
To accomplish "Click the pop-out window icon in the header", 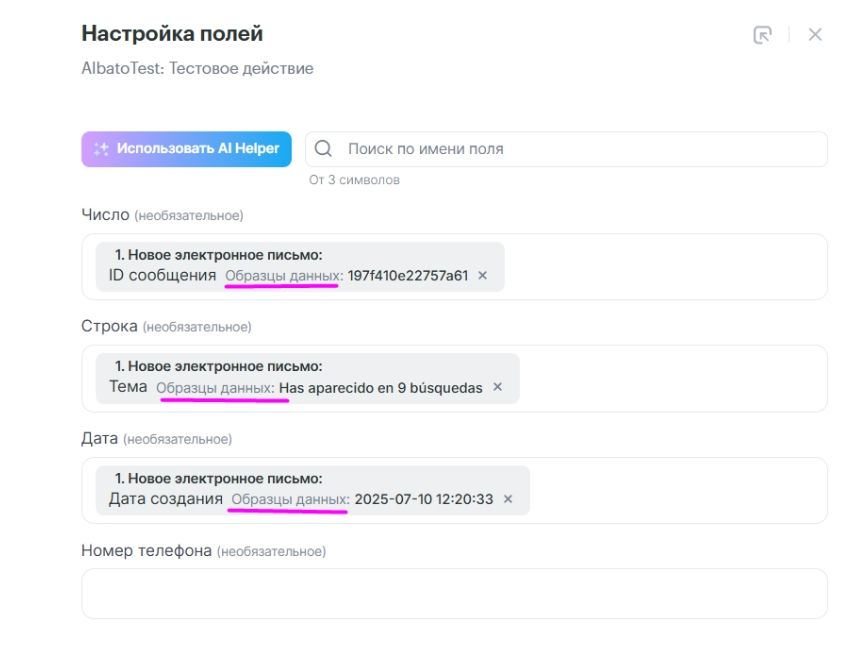I will 762,35.
